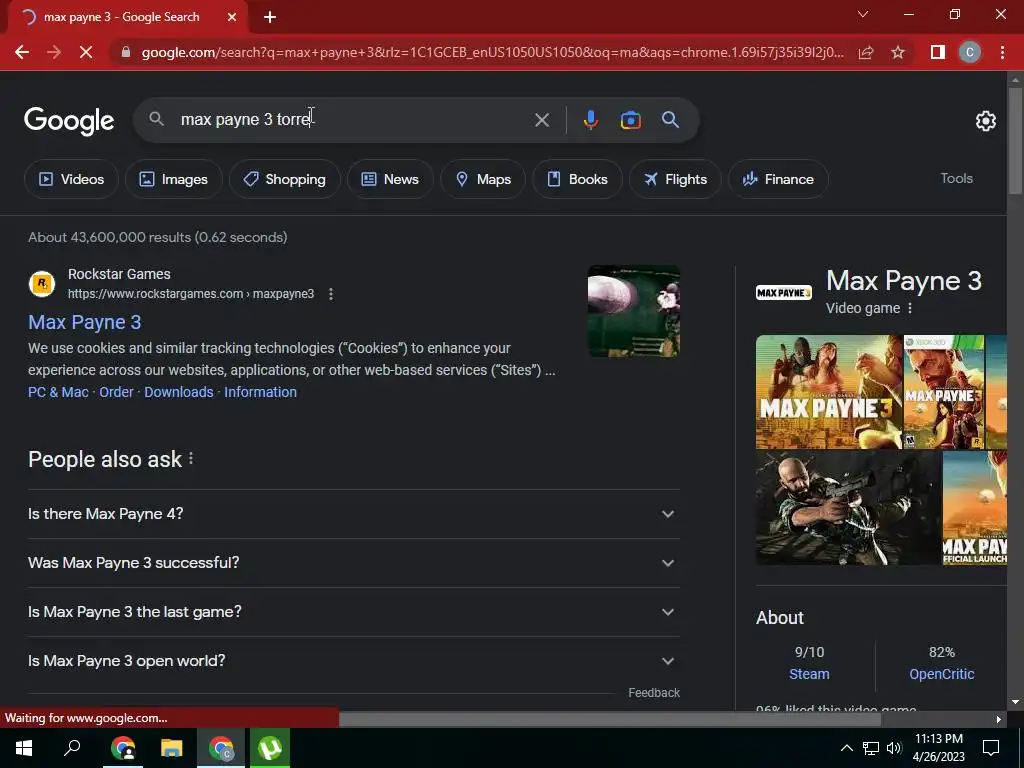1024x768 pixels.
Task: Click the Feedback link under questions
Action: coord(654,692)
